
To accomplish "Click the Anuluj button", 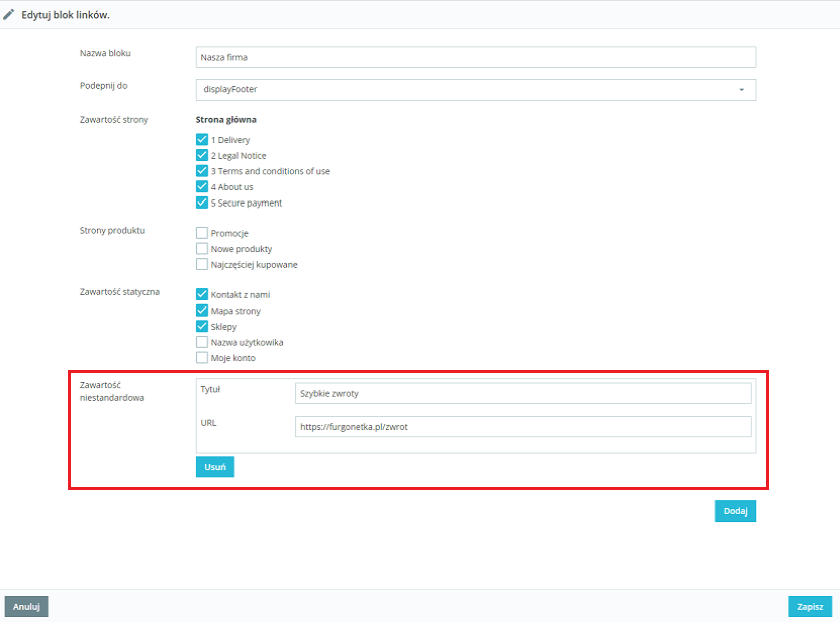I will (26, 606).
